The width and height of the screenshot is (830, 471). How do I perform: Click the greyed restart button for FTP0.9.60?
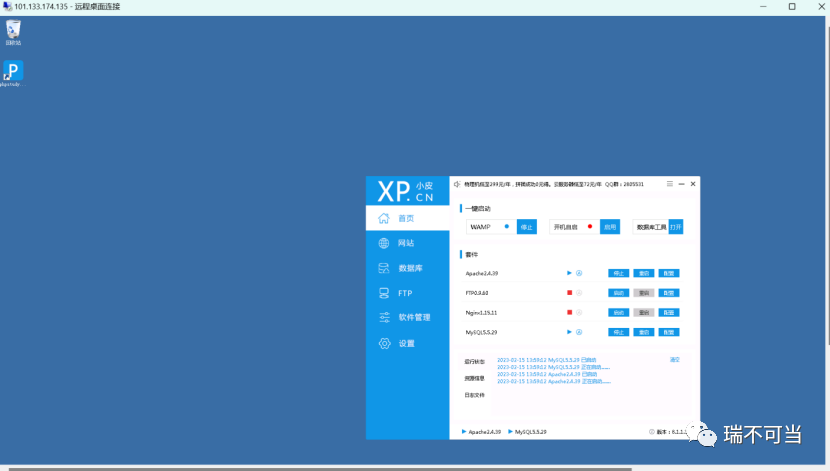click(x=644, y=293)
